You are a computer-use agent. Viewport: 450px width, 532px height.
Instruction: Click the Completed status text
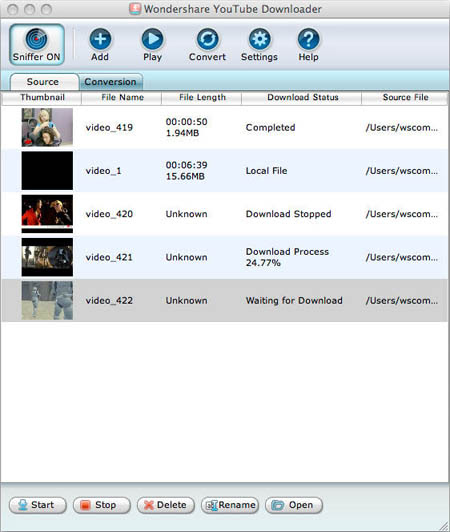pyautogui.click(x=270, y=128)
